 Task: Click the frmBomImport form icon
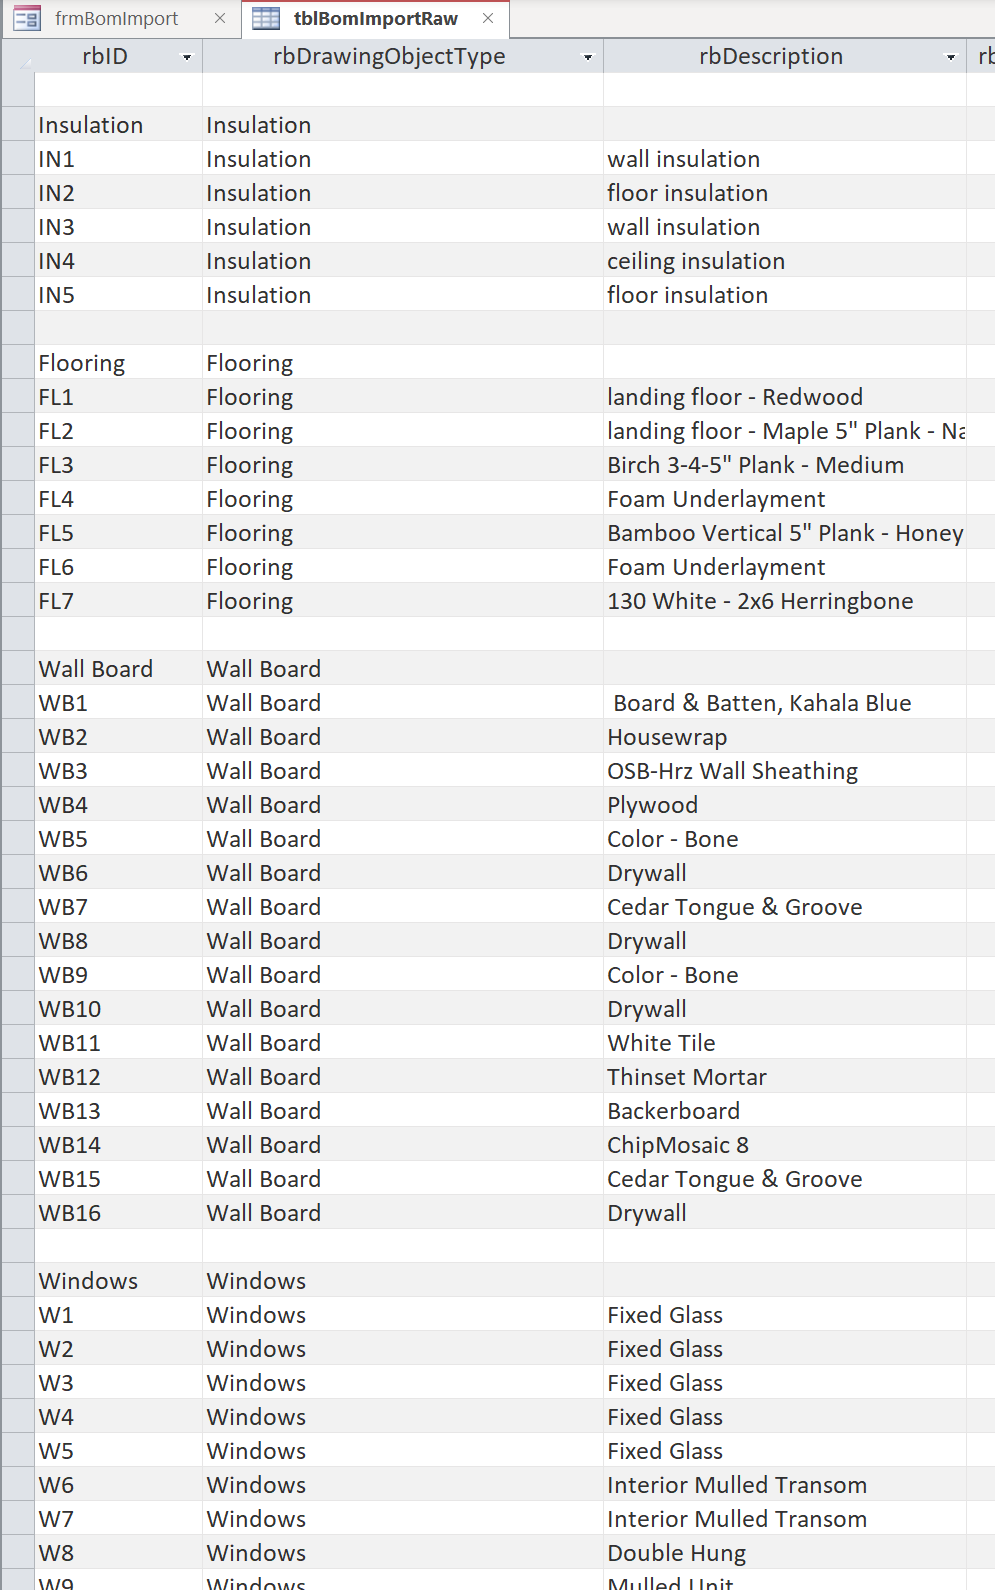click(27, 19)
